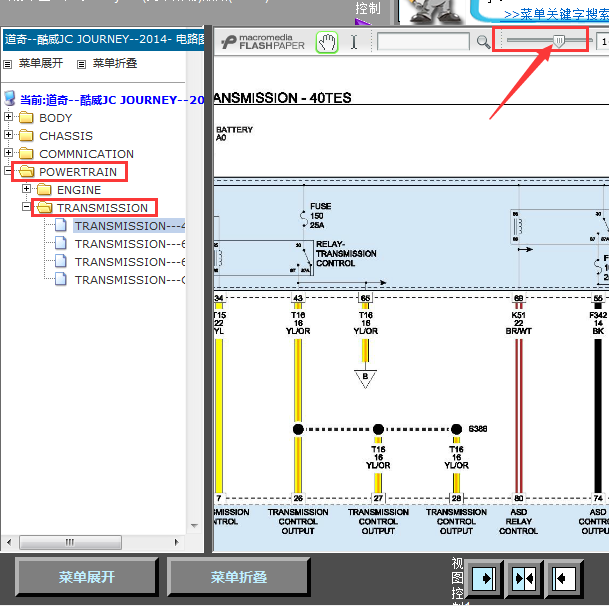Expand the BODY folder node

click(8, 116)
